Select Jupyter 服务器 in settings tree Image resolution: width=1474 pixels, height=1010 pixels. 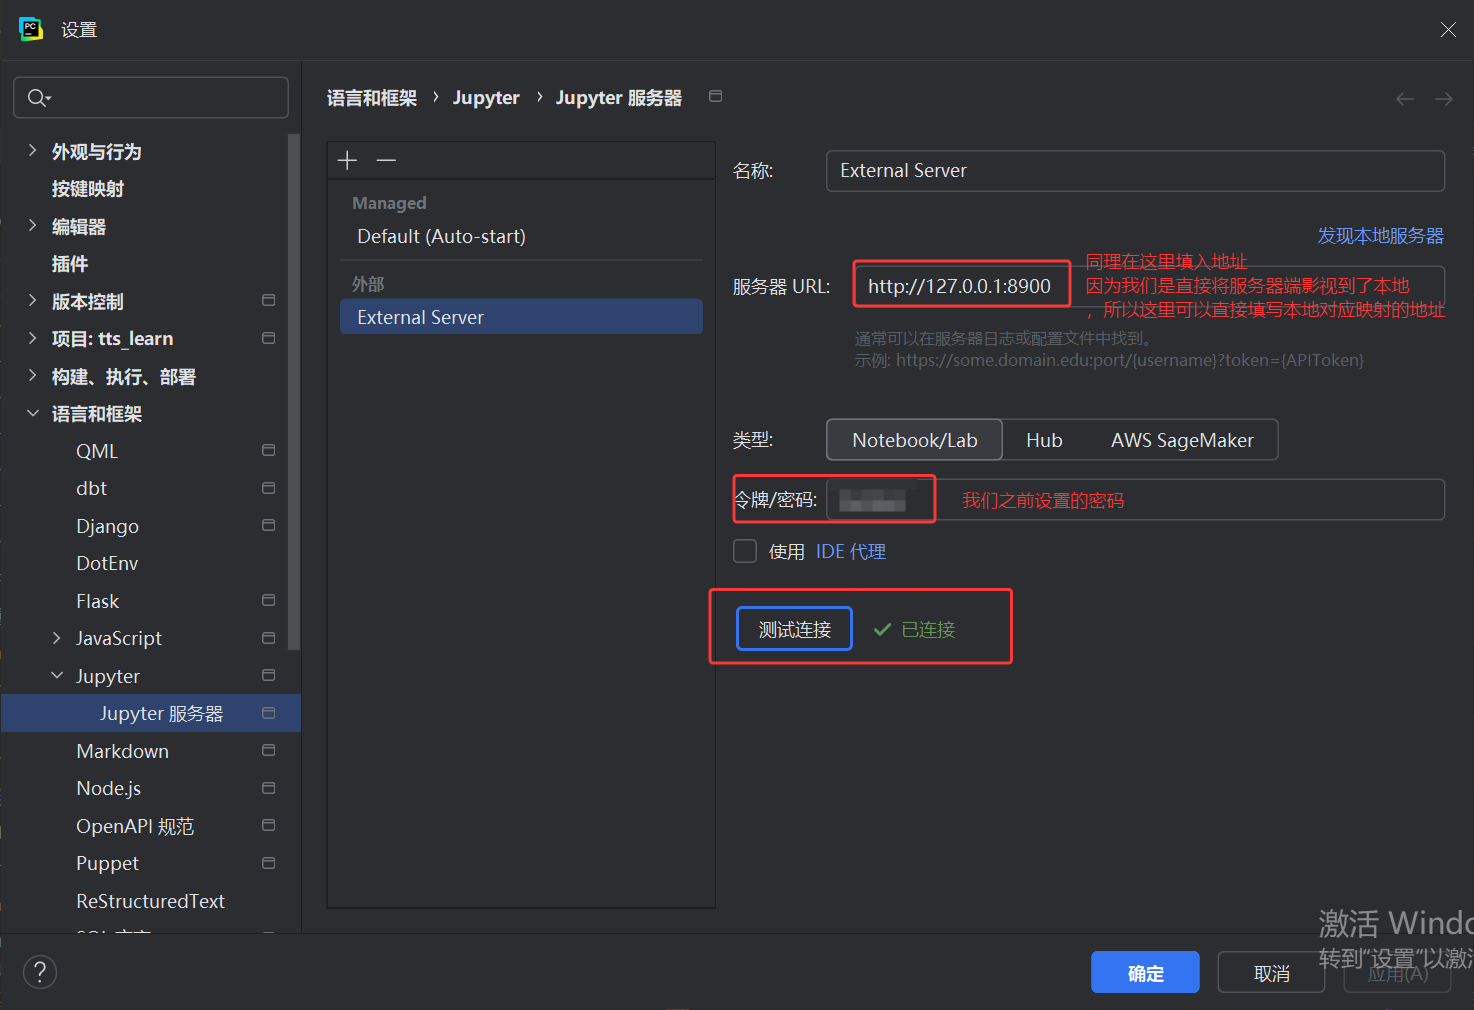click(x=151, y=713)
